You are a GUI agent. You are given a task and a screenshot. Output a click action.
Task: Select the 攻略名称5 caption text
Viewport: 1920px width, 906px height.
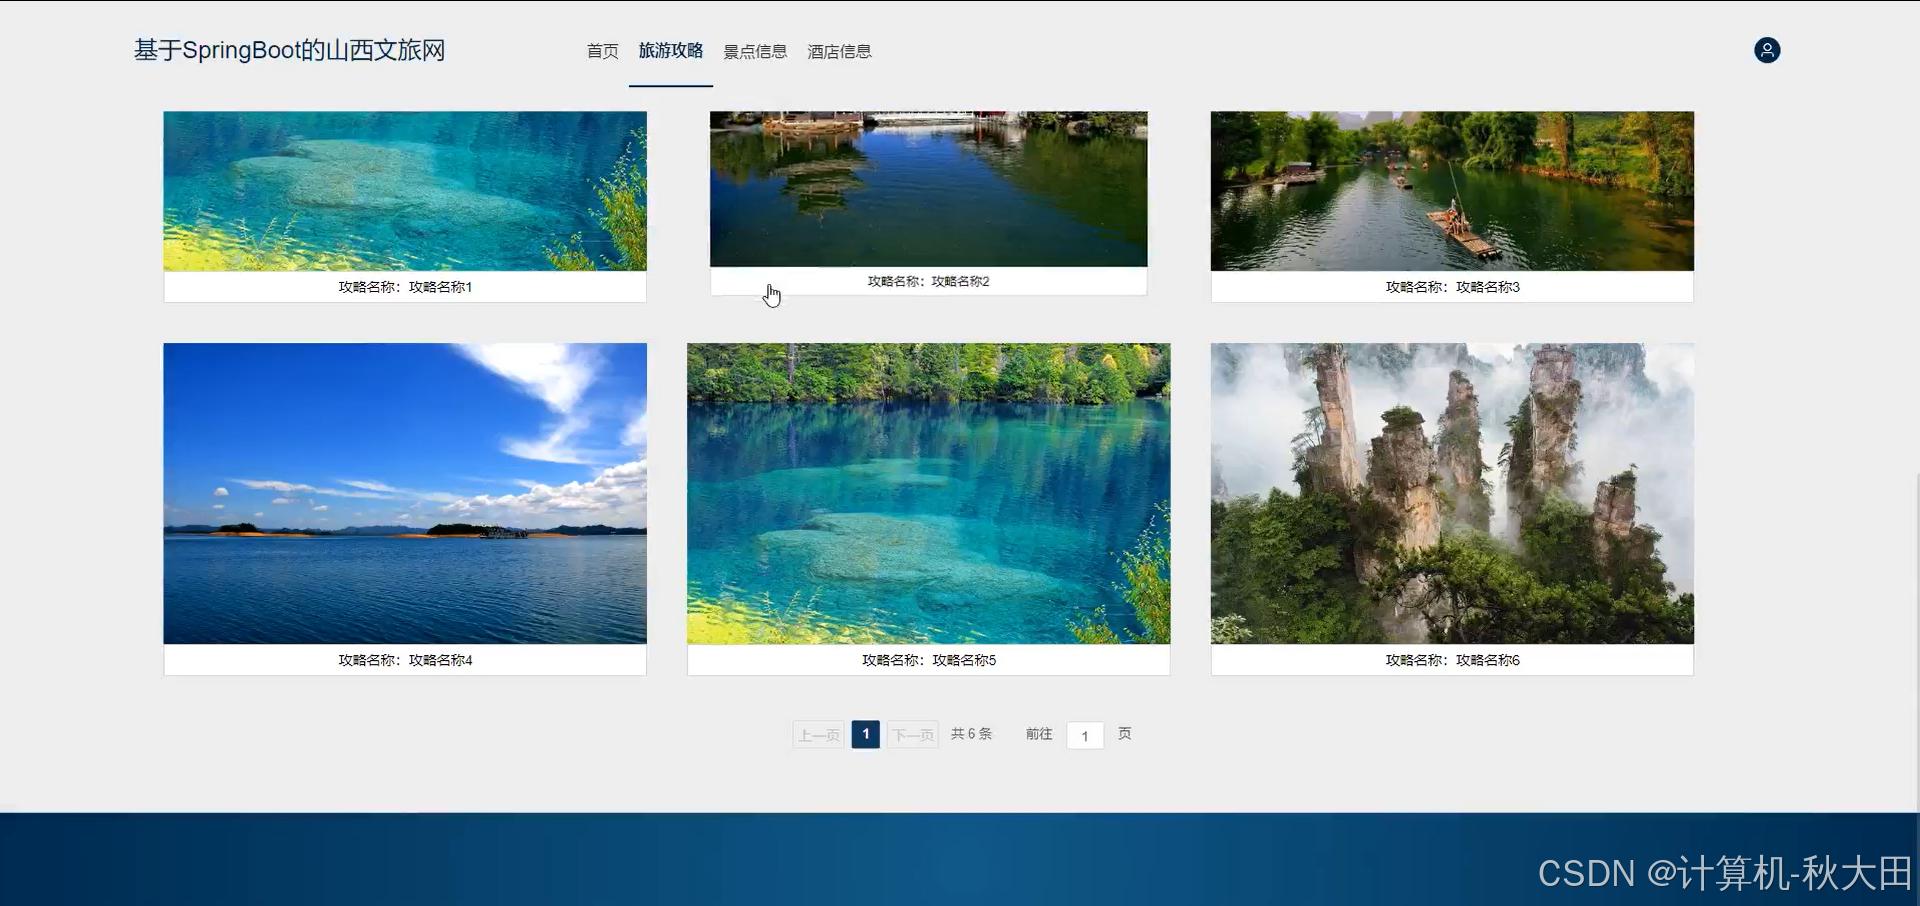click(x=928, y=660)
